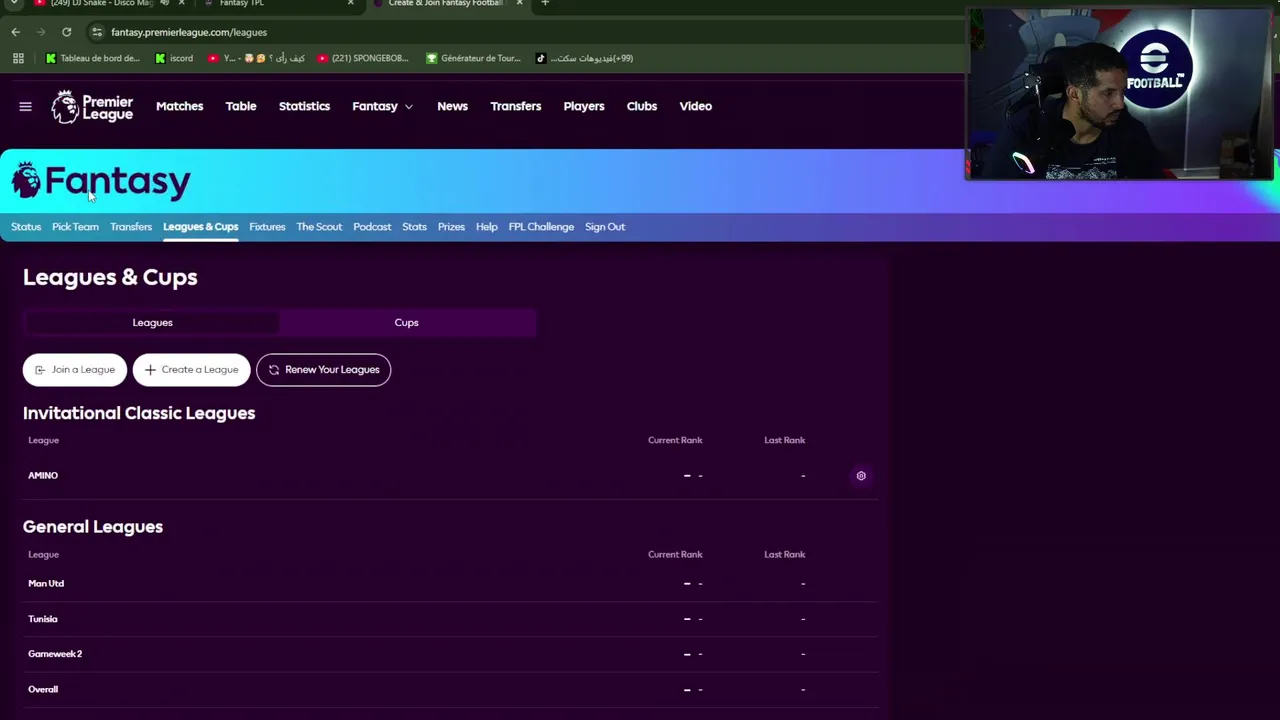The image size is (1280, 720).
Task: Open Statistics in the main navigation
Action: pos(304,106)
